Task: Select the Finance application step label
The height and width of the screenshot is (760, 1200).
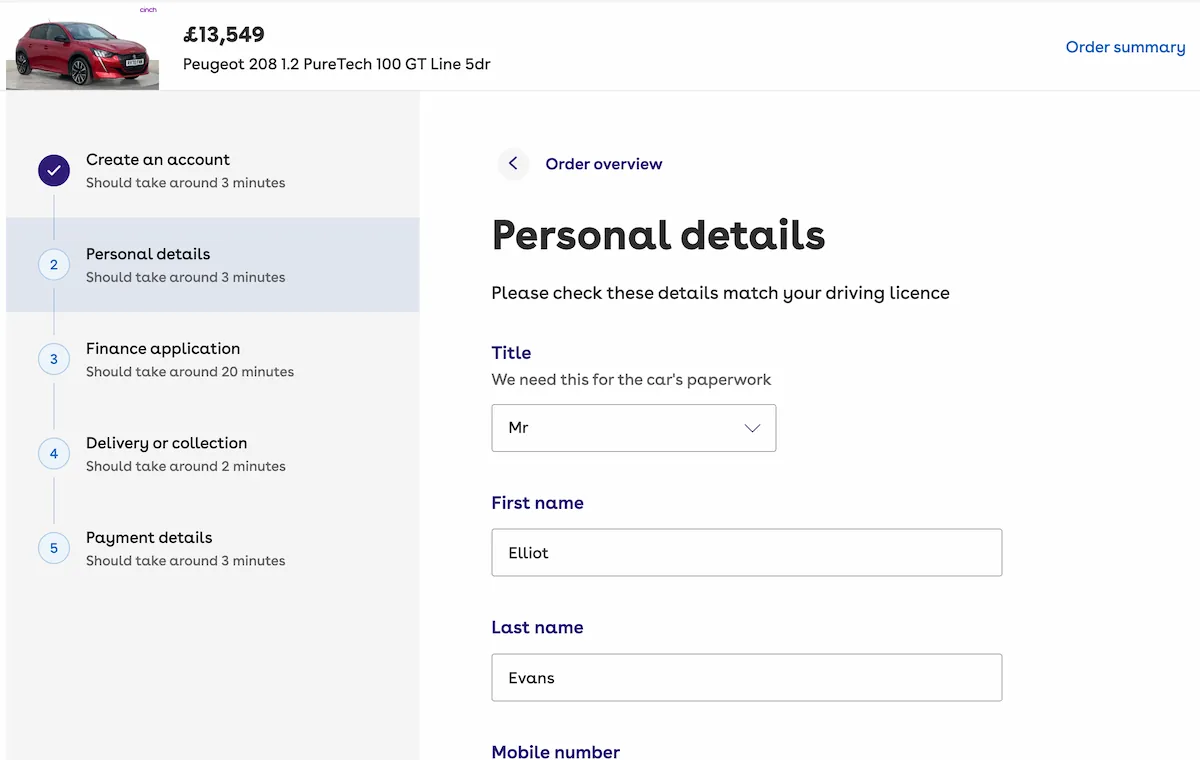Action: [163, 349]
